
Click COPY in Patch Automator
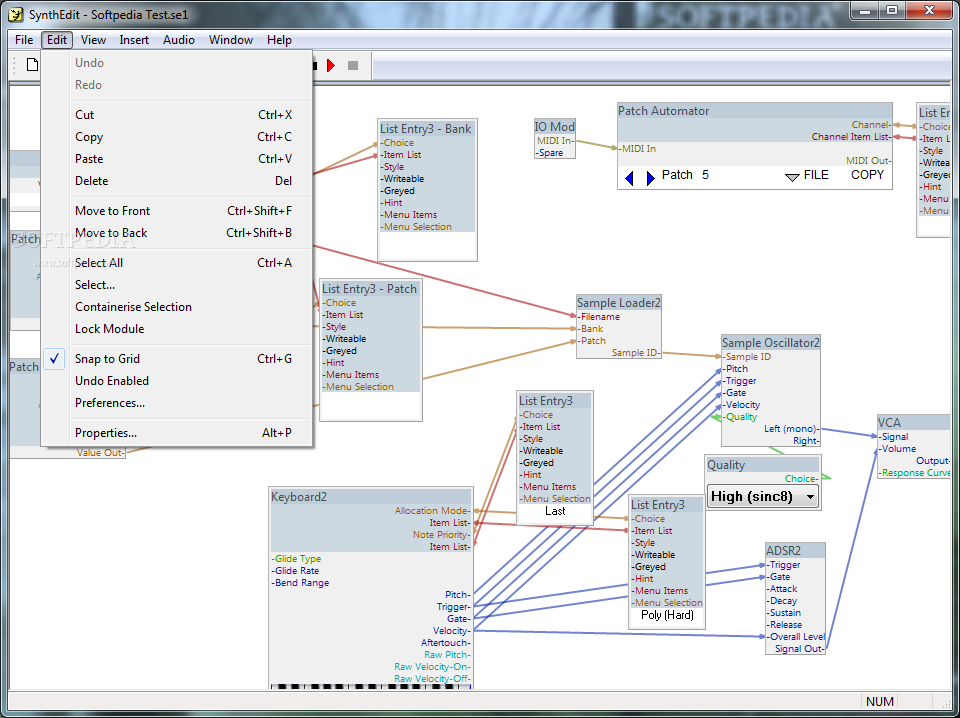[x=867, y=175]
